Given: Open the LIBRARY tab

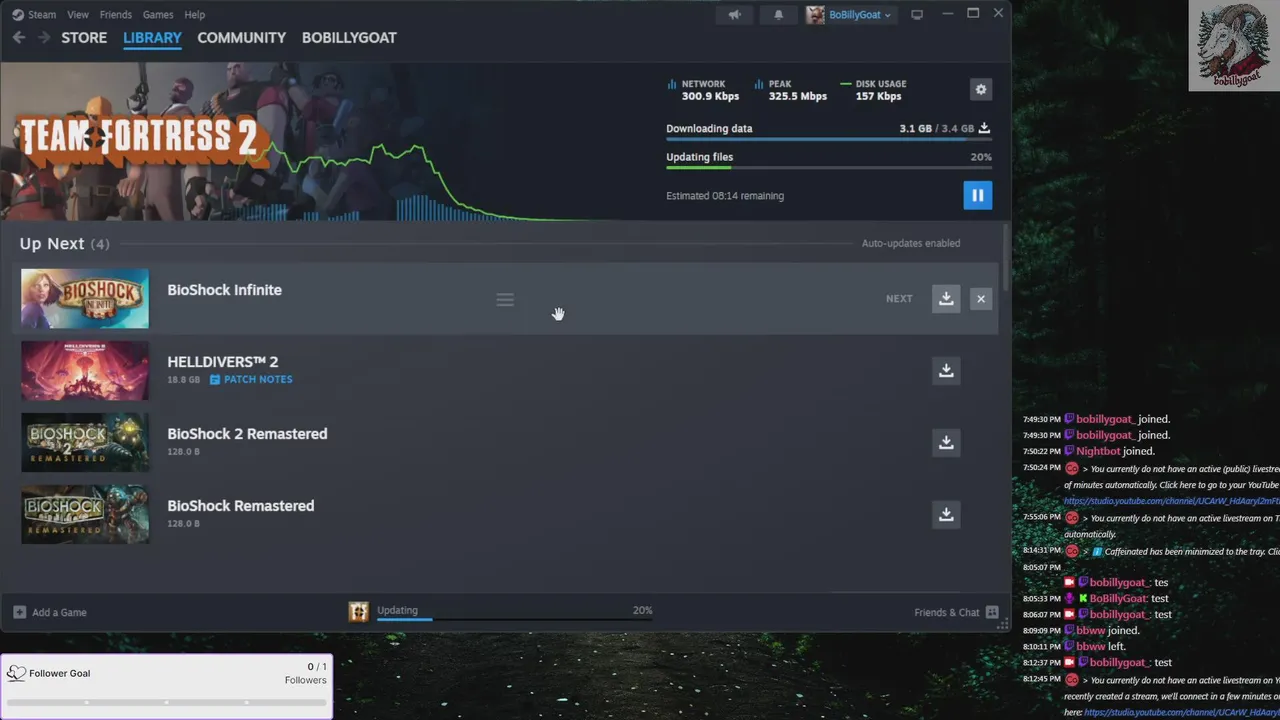Looking at the screenshot, I should (x=152, y=38).
